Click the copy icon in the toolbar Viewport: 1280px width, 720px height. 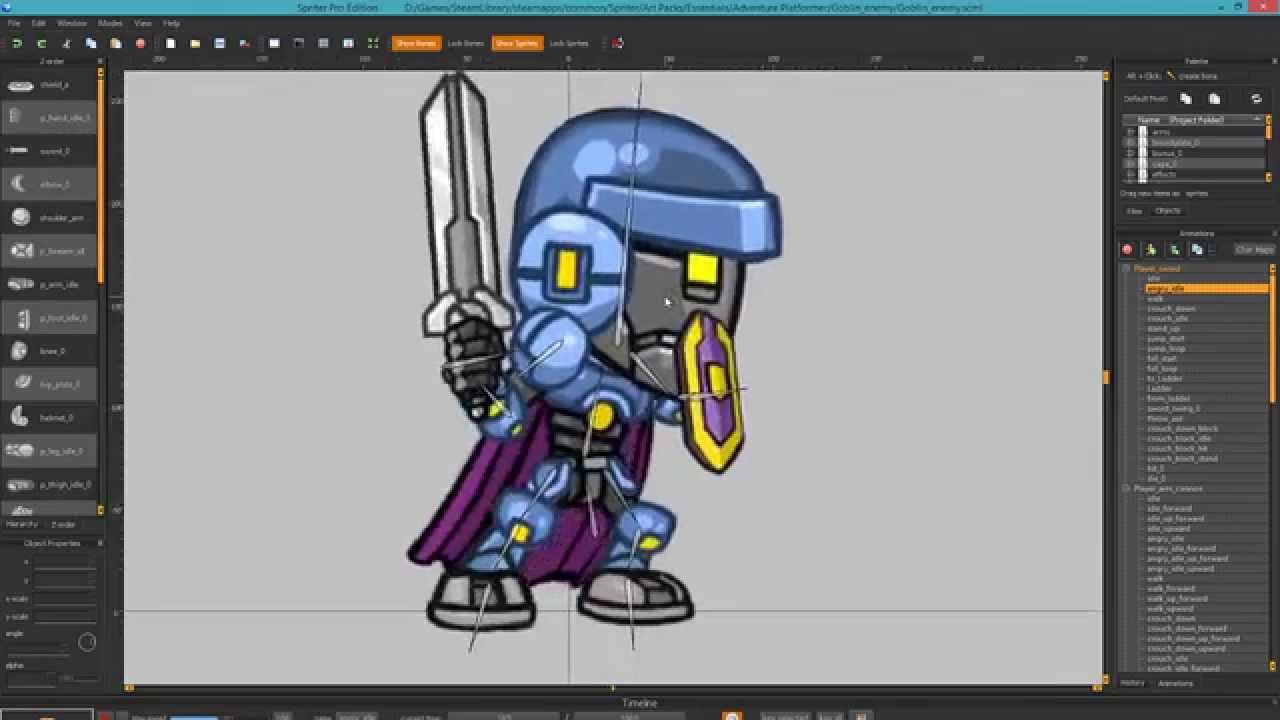[x=91, y=43]
